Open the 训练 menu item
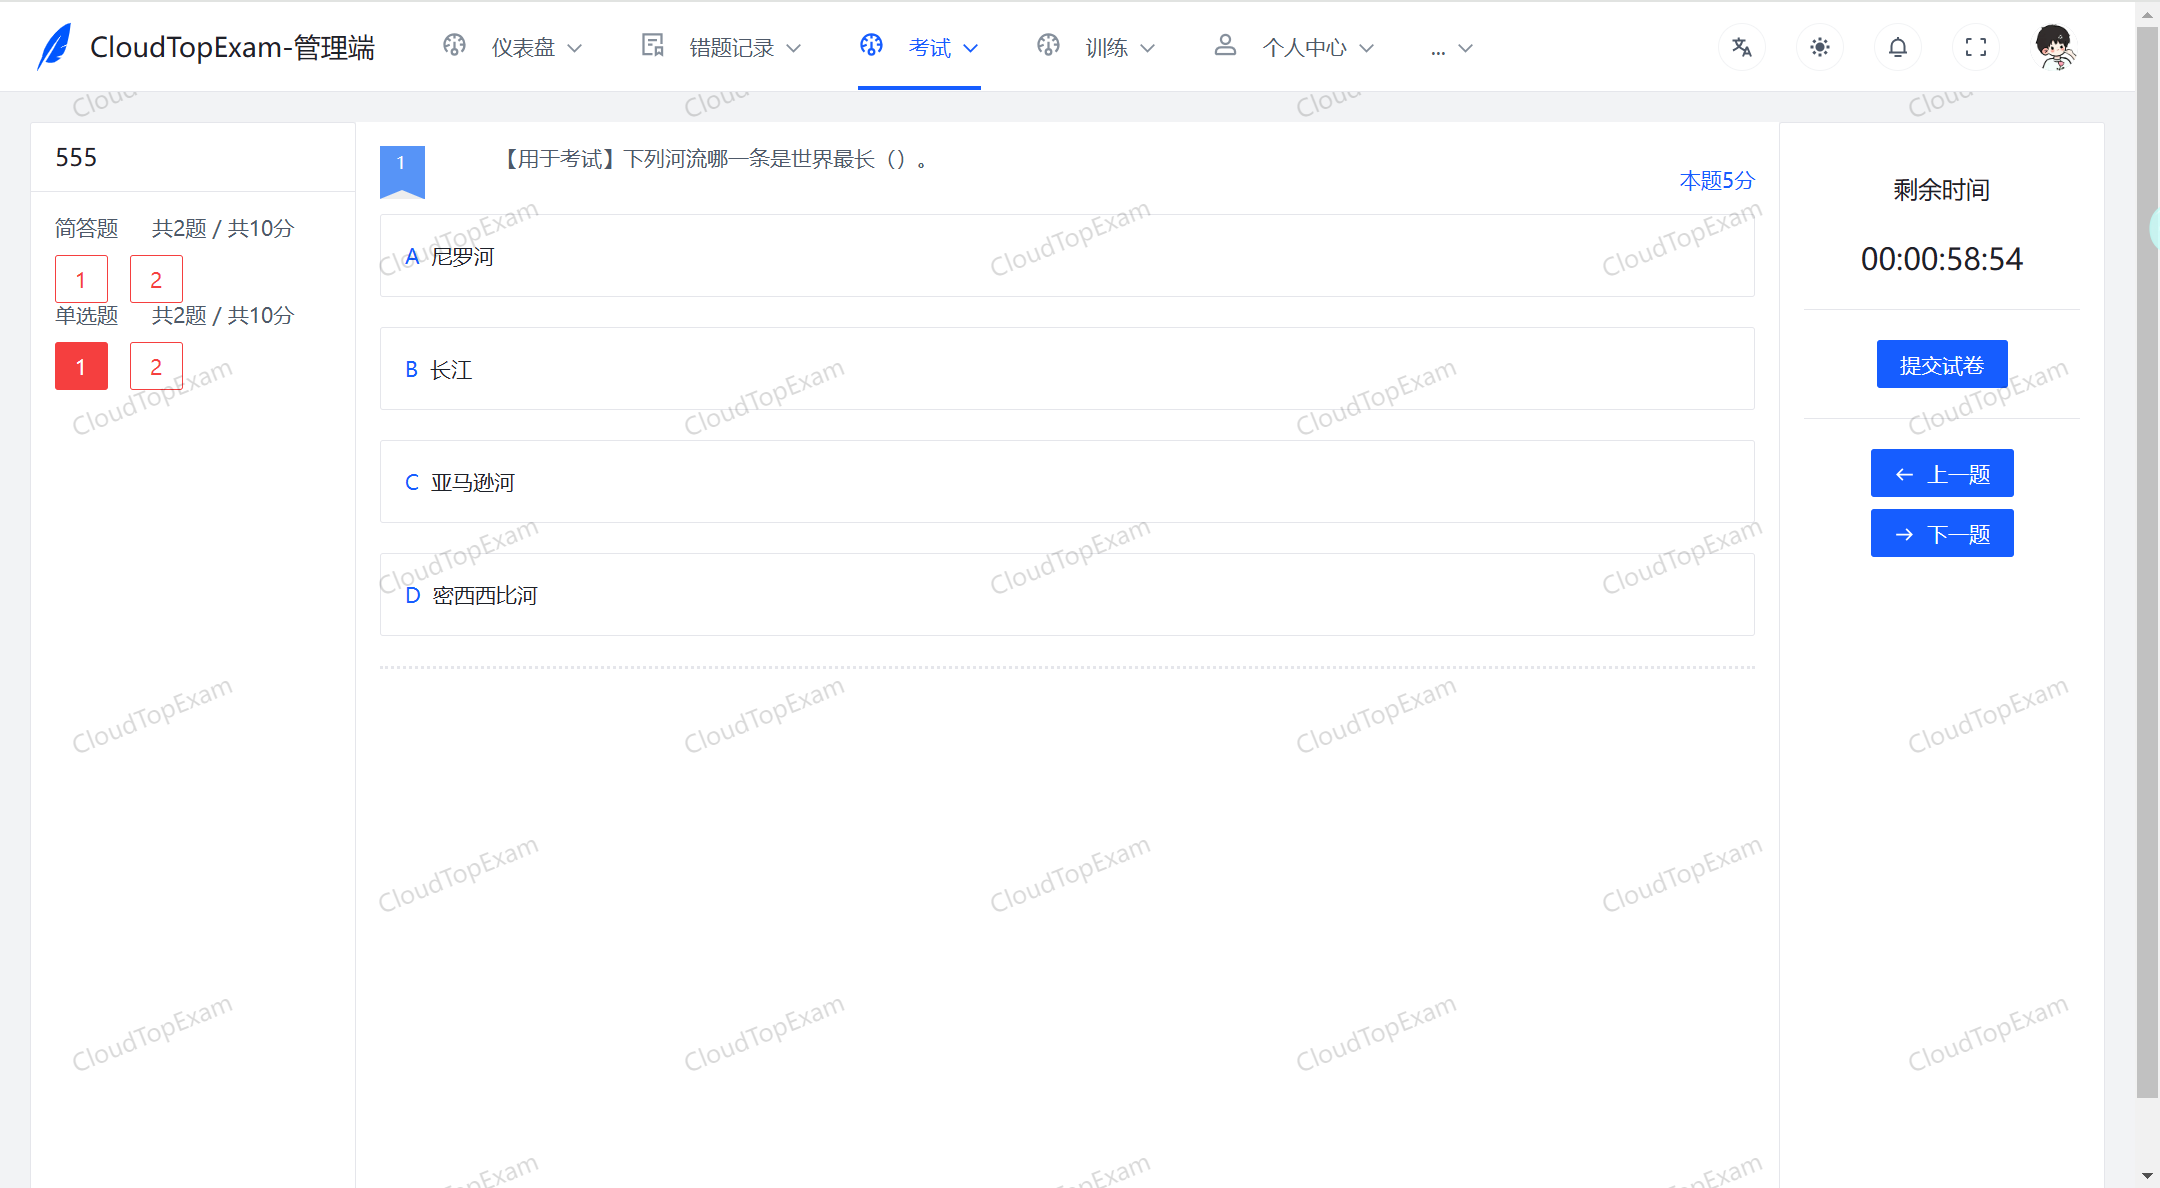This screenshot has width=2160, height=1188. [1106, 47]
